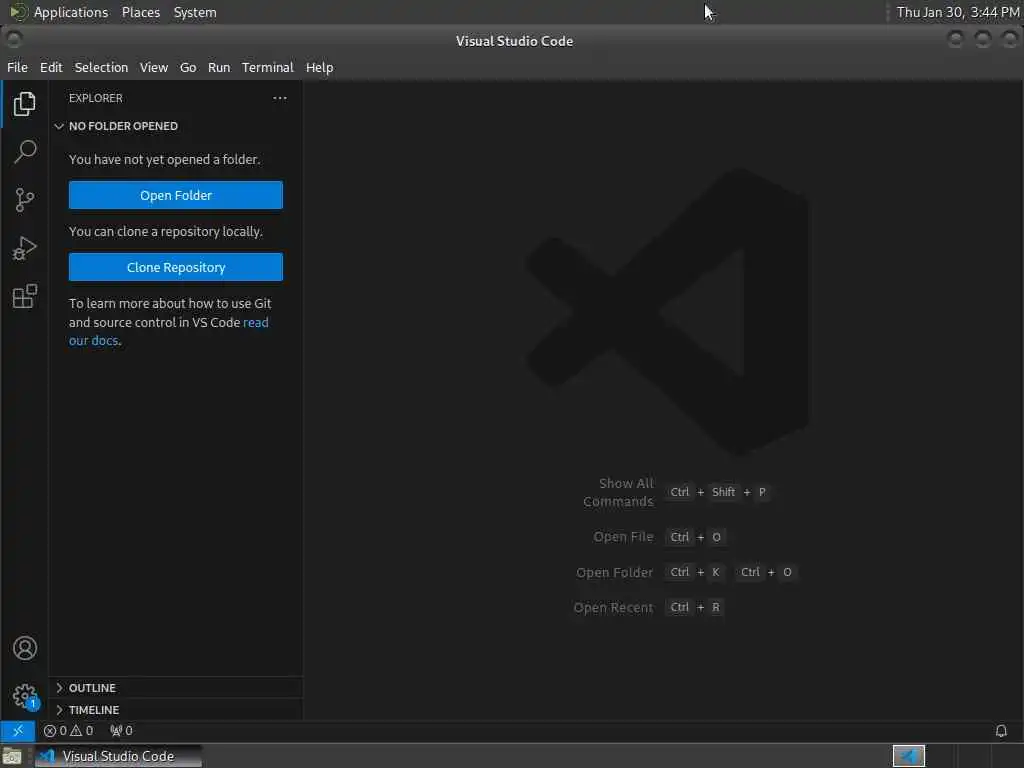The width and height of the screenshot is (1024, 768).
Task: Open the Accounts menu icon
Action: click(x=25, y=648)
